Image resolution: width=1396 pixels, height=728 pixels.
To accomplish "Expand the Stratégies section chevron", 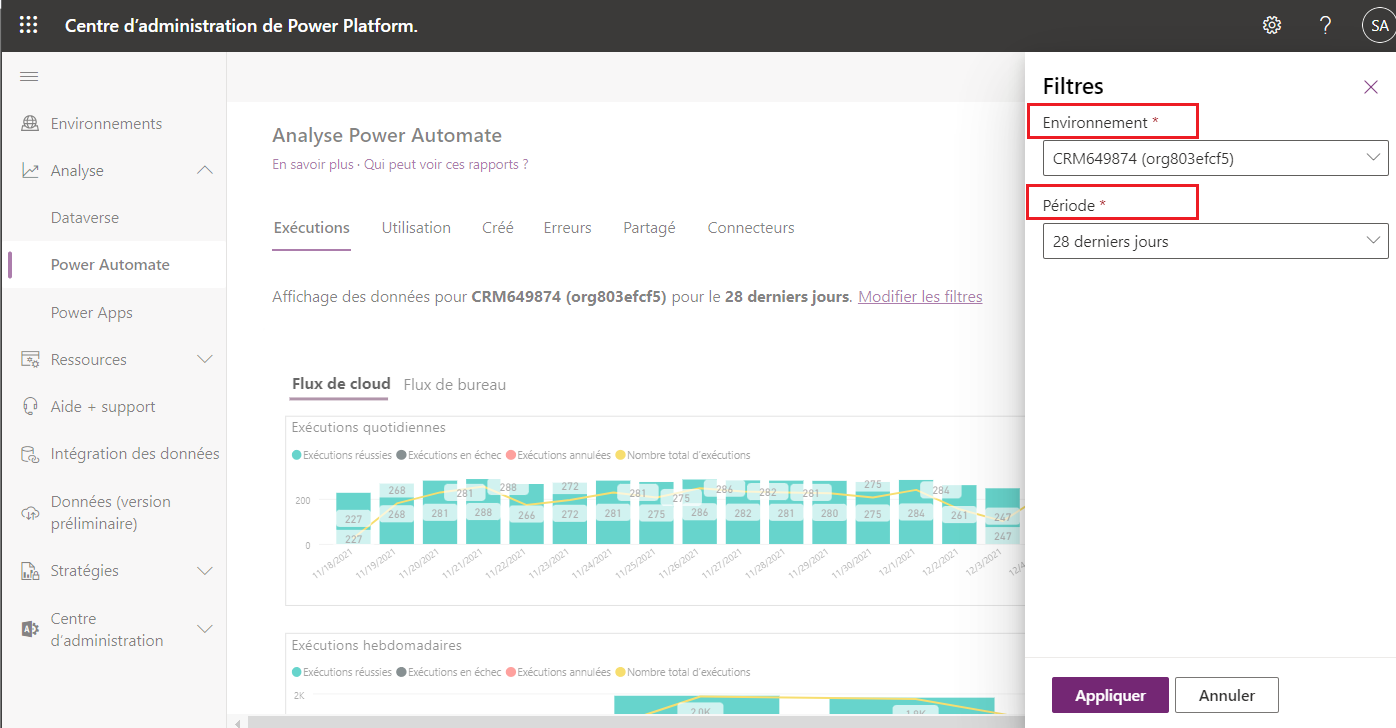I will pyautogui.click(x=205, y=571).
